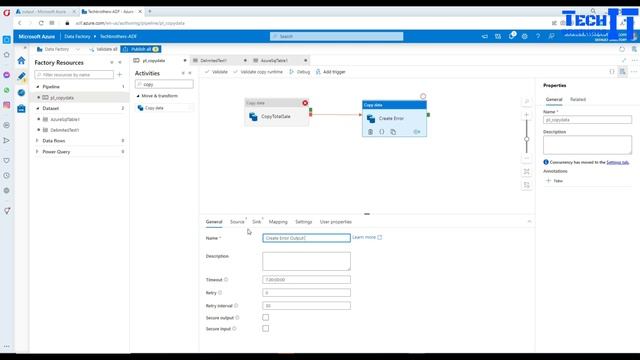This screenshot has height=360, width=640.
Task: Collapse Move & transform activity group
Action: (138, 96)
